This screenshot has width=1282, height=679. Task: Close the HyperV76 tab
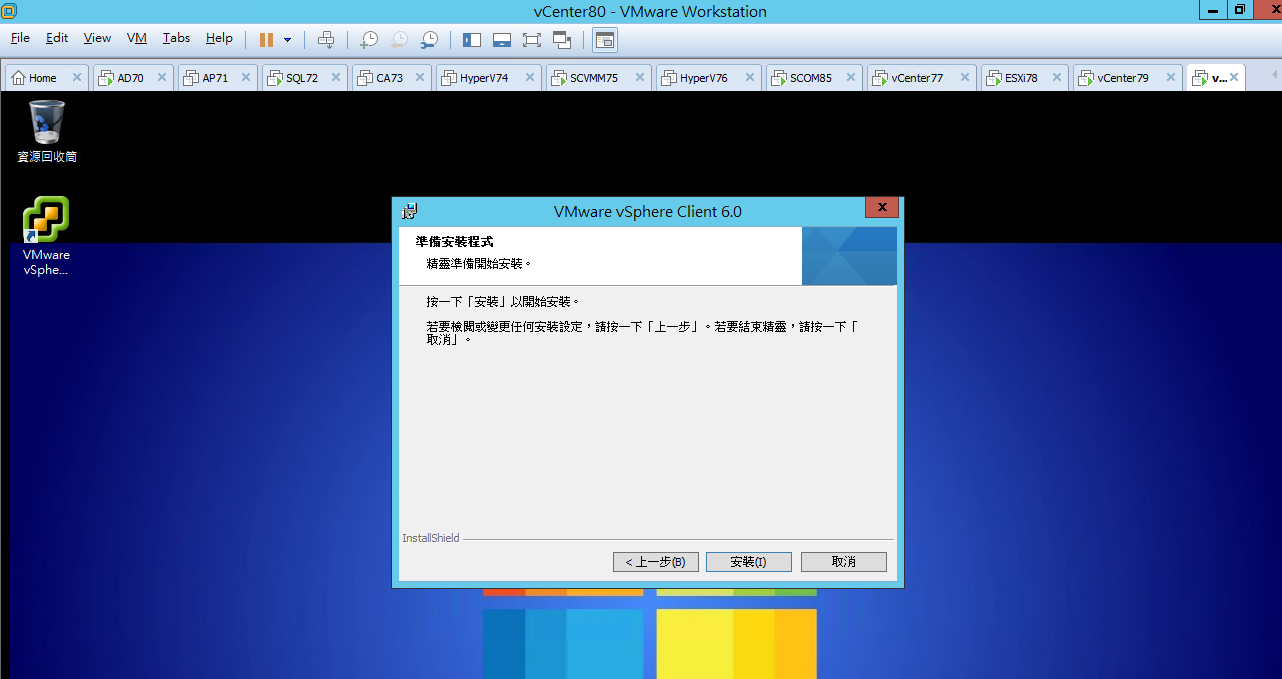pyautogui.click(x=750, y=77)
